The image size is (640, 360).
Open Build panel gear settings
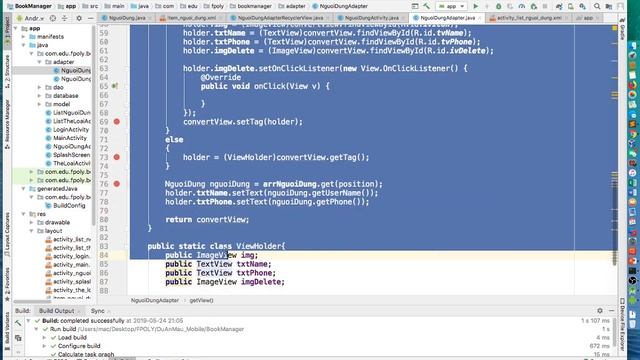pyautogui.click(x=600, y=311)
